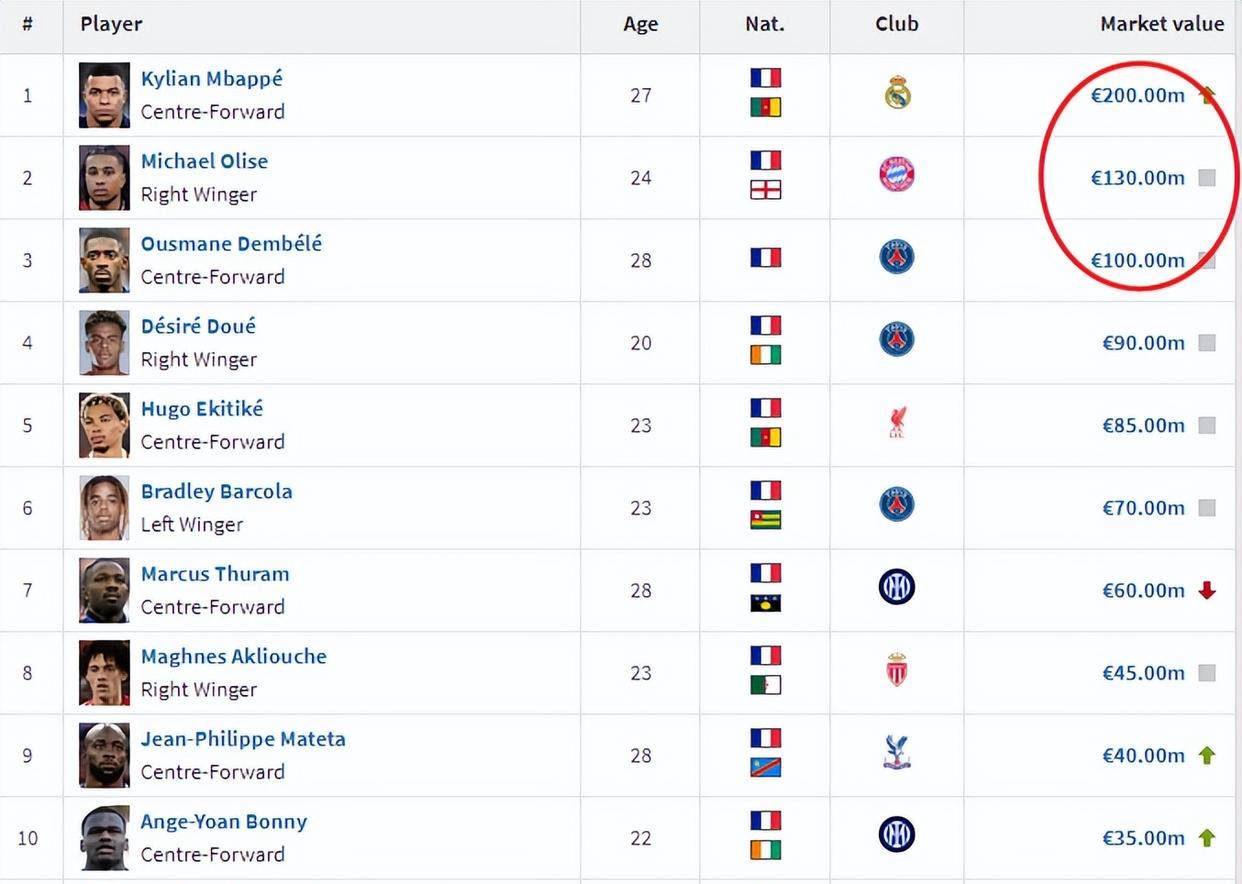The height and width of the screenshot is (884, 1242).
Task: Click Marcus Thuram's Inter Milan crest
Action: 897,588
